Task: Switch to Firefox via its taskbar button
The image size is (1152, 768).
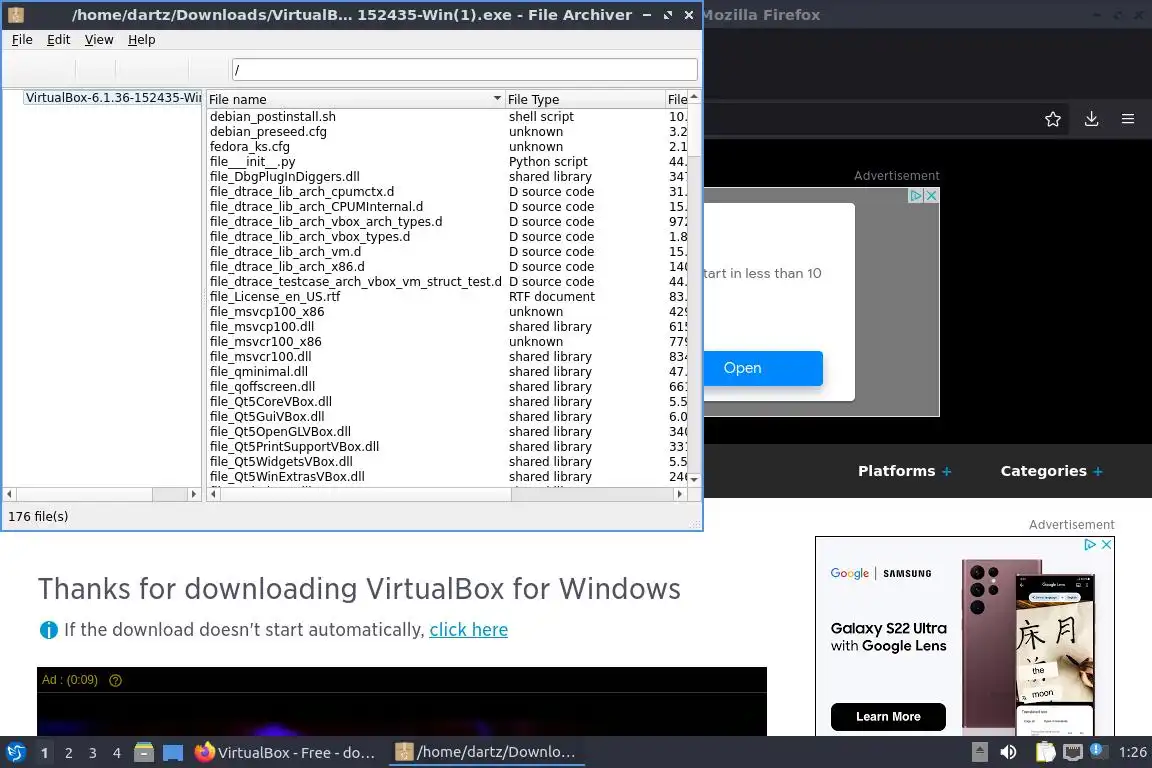Action: pos(285,753)
